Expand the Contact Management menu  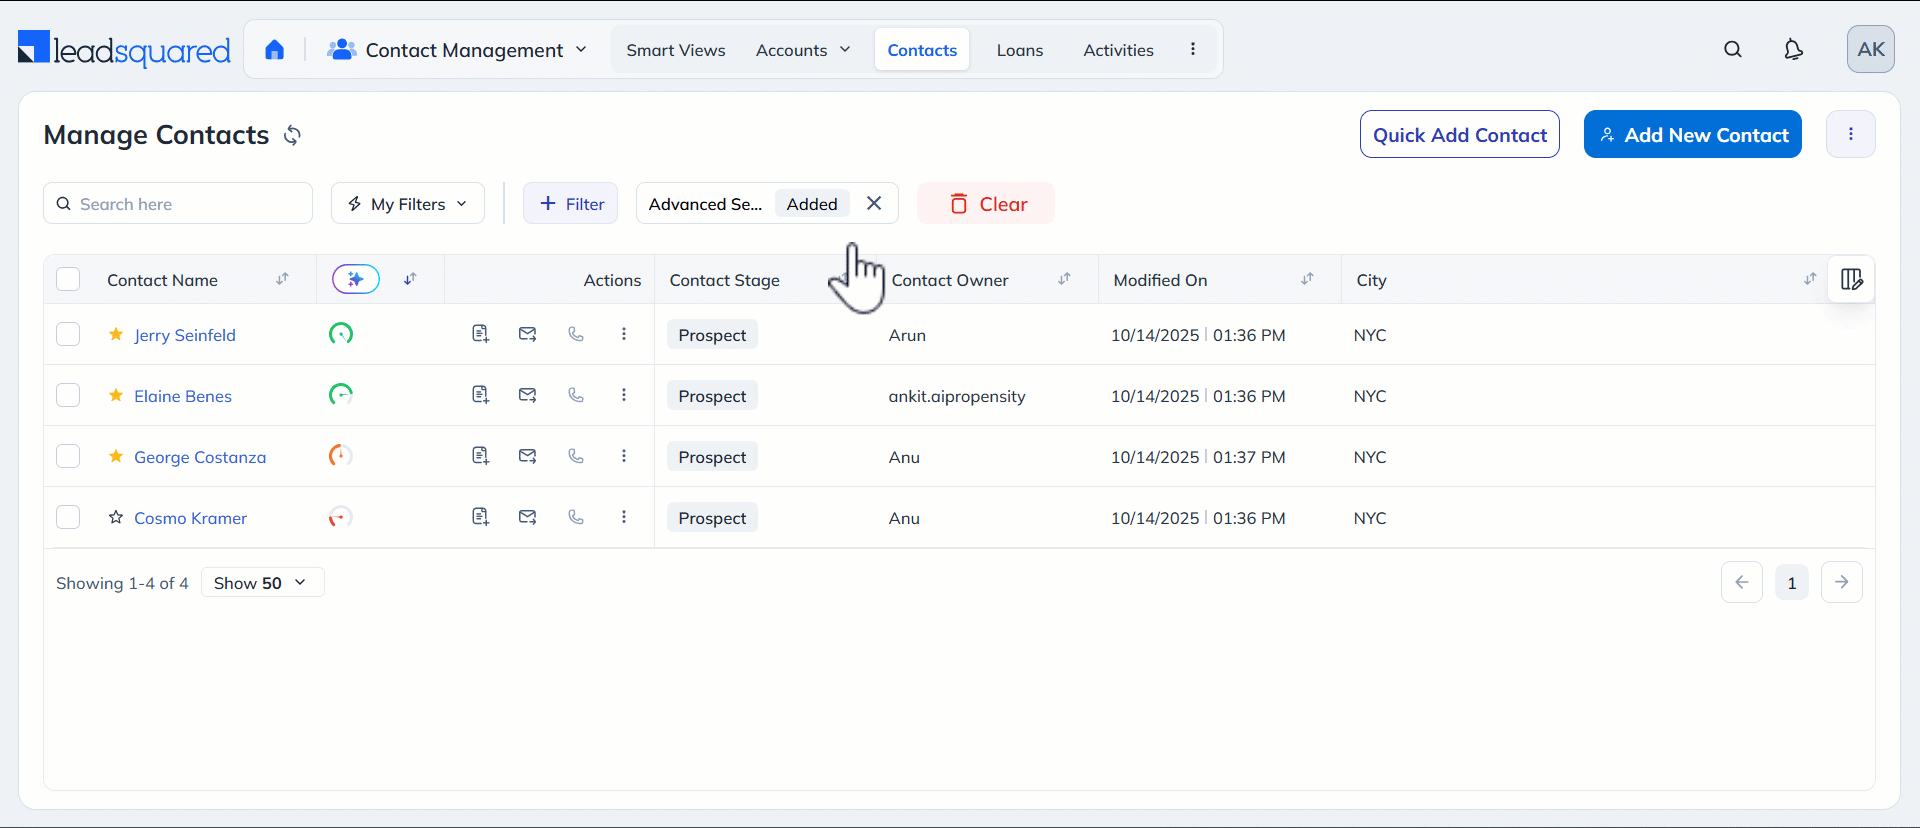tap(458, 50)
